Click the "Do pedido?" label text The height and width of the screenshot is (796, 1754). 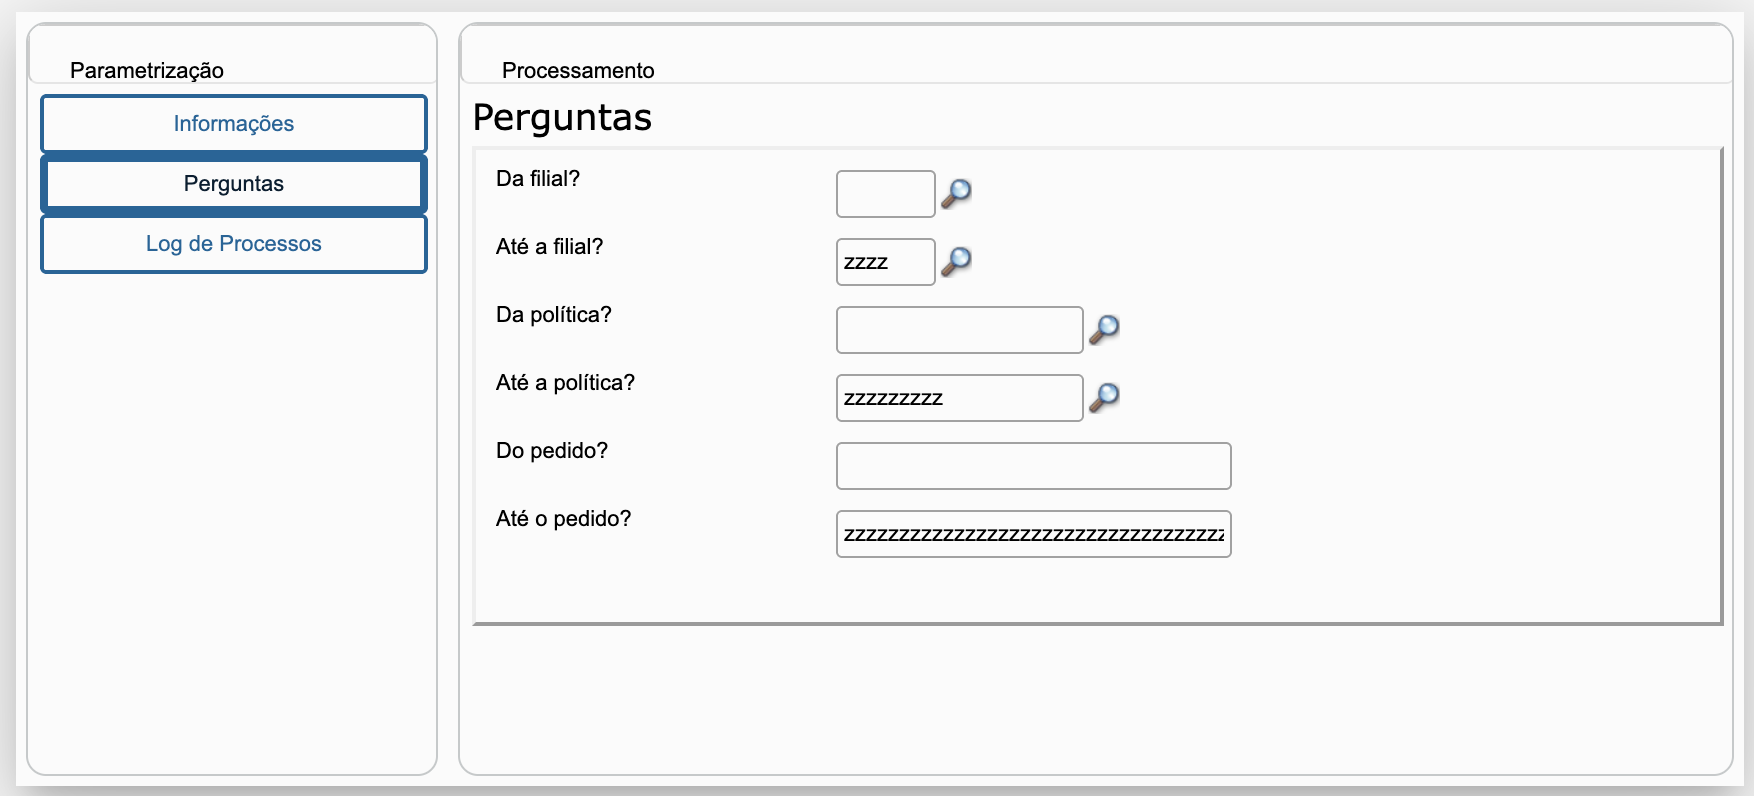[552, 451]
